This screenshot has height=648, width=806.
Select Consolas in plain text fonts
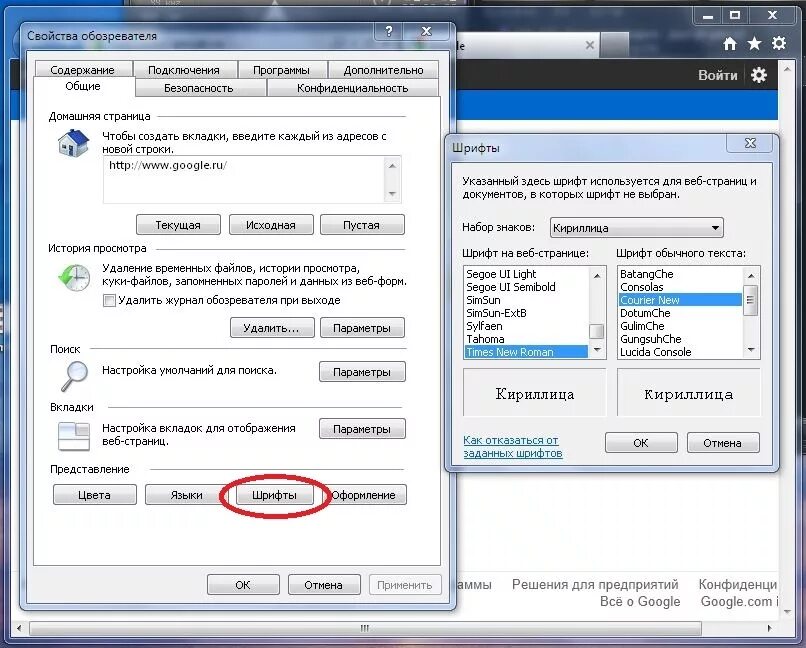coord(680,287)
